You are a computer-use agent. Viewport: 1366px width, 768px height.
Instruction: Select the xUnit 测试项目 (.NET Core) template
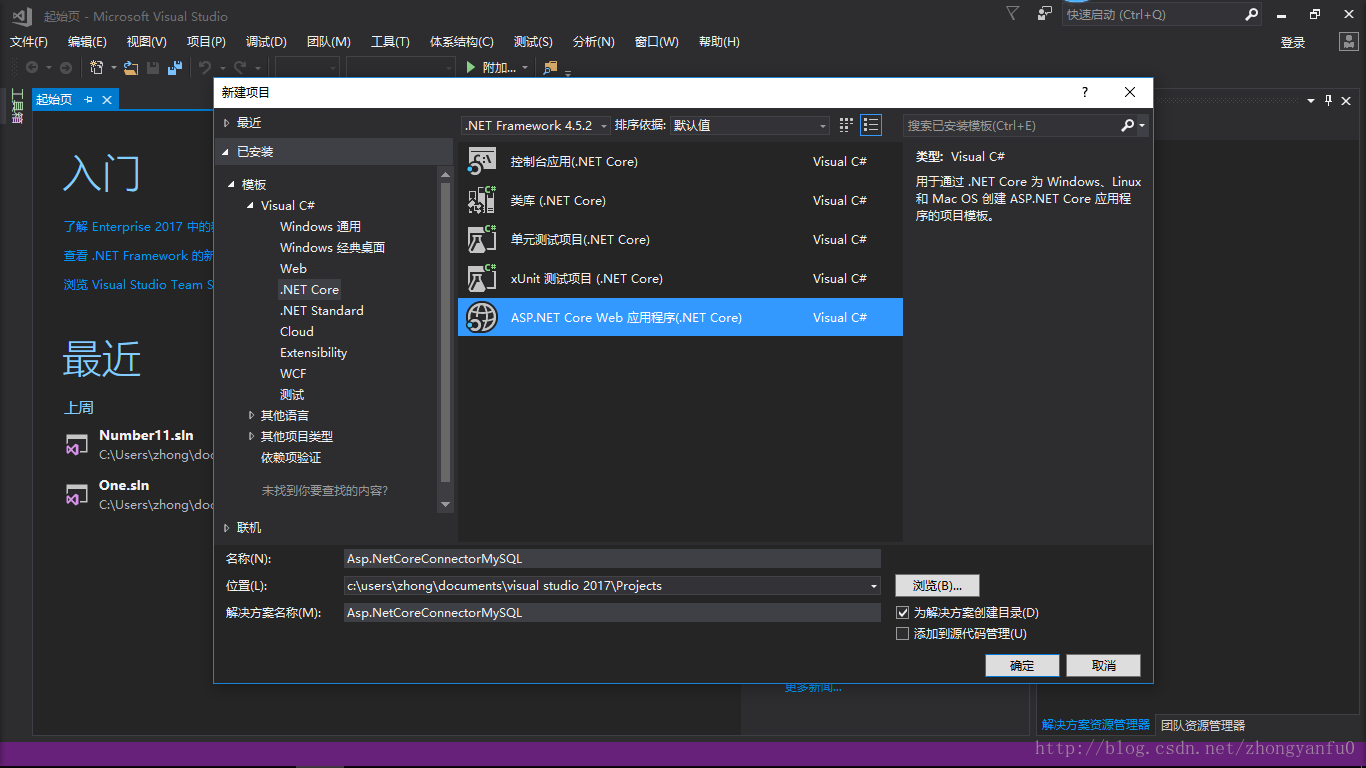[680, 278]
